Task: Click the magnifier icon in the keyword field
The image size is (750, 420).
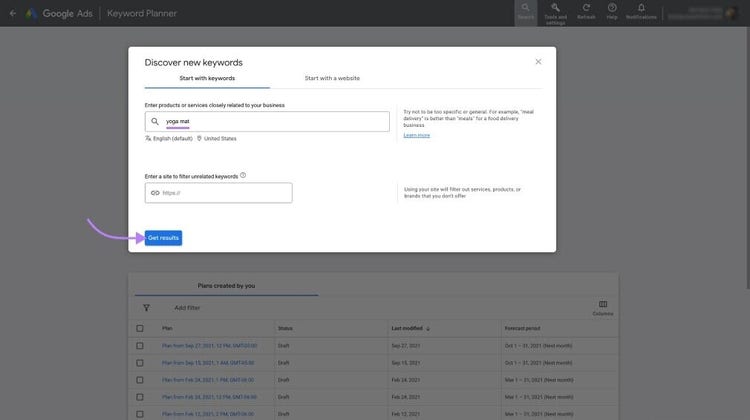Action: pos(155,122)
